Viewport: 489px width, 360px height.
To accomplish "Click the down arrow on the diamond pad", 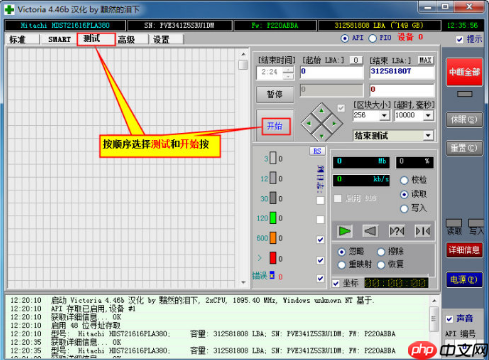I will 321,136.
